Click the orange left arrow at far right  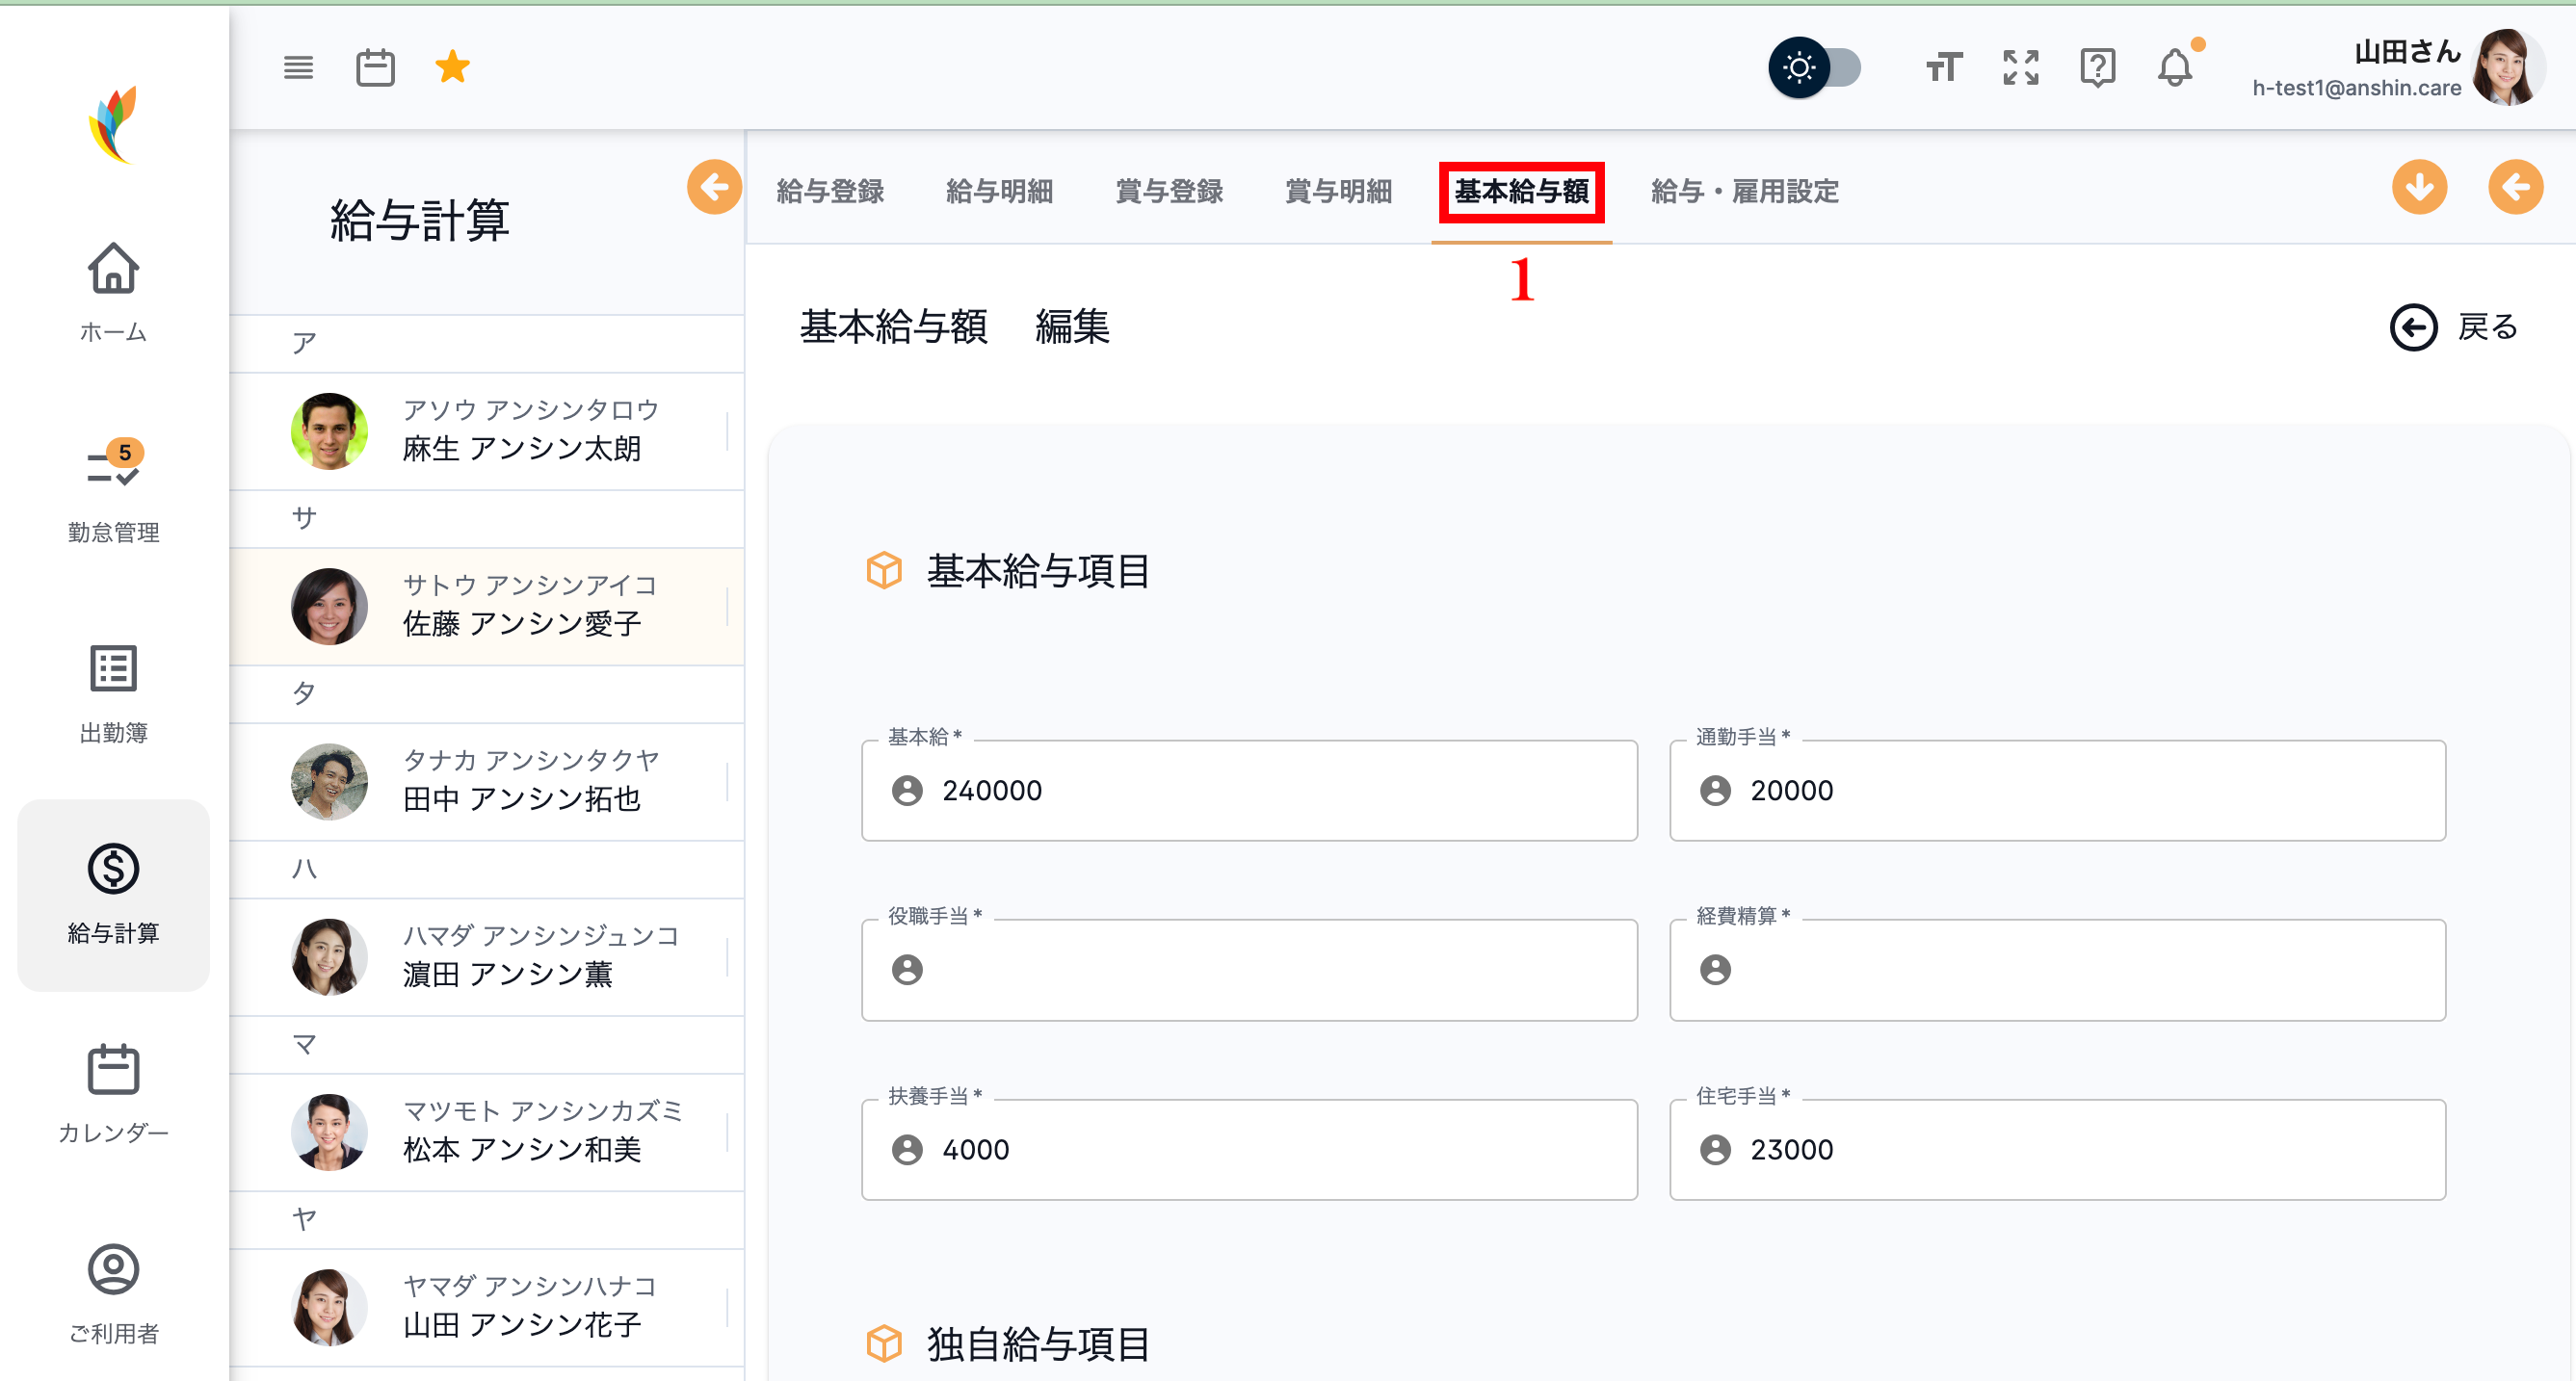pos(2514,187)
